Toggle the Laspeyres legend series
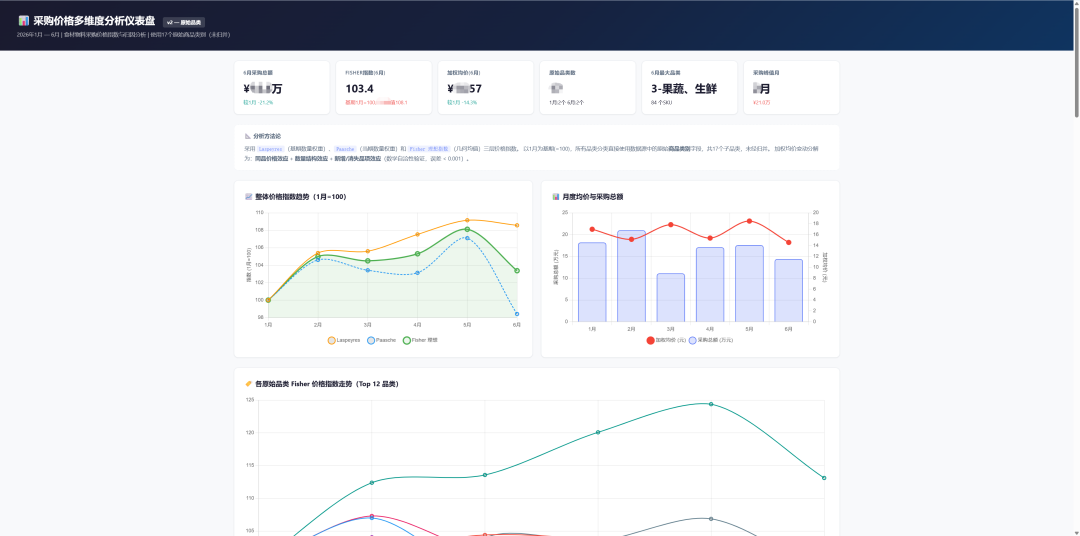1080x536 pixels. [x=342, y=340]
